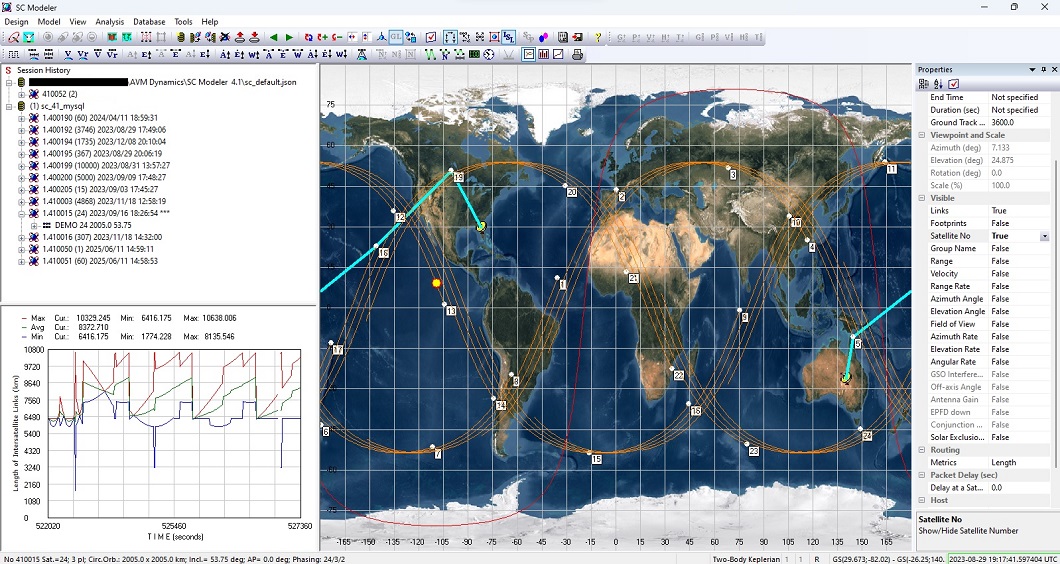The height and width of the screenshot is (564, 1060).
Task: Click the printer icon in second toolbar
Action: pyautogui.click(x=577, y=54)
